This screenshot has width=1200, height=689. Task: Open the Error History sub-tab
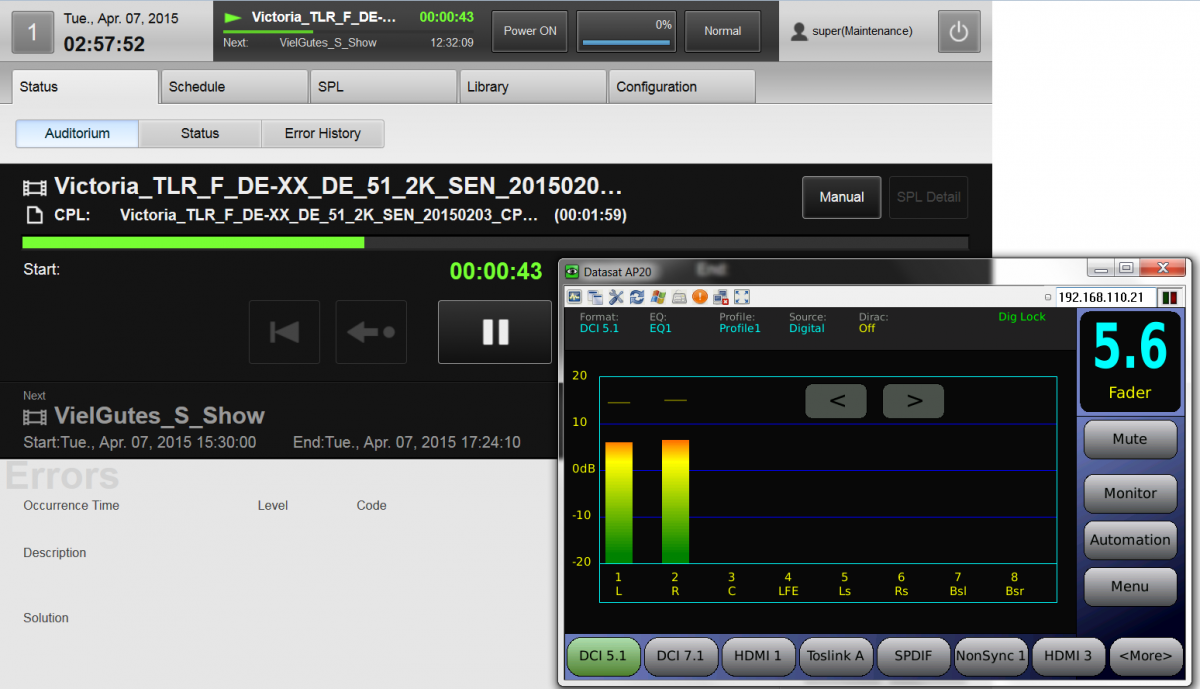pyautogui.click(x=322, y=133)
